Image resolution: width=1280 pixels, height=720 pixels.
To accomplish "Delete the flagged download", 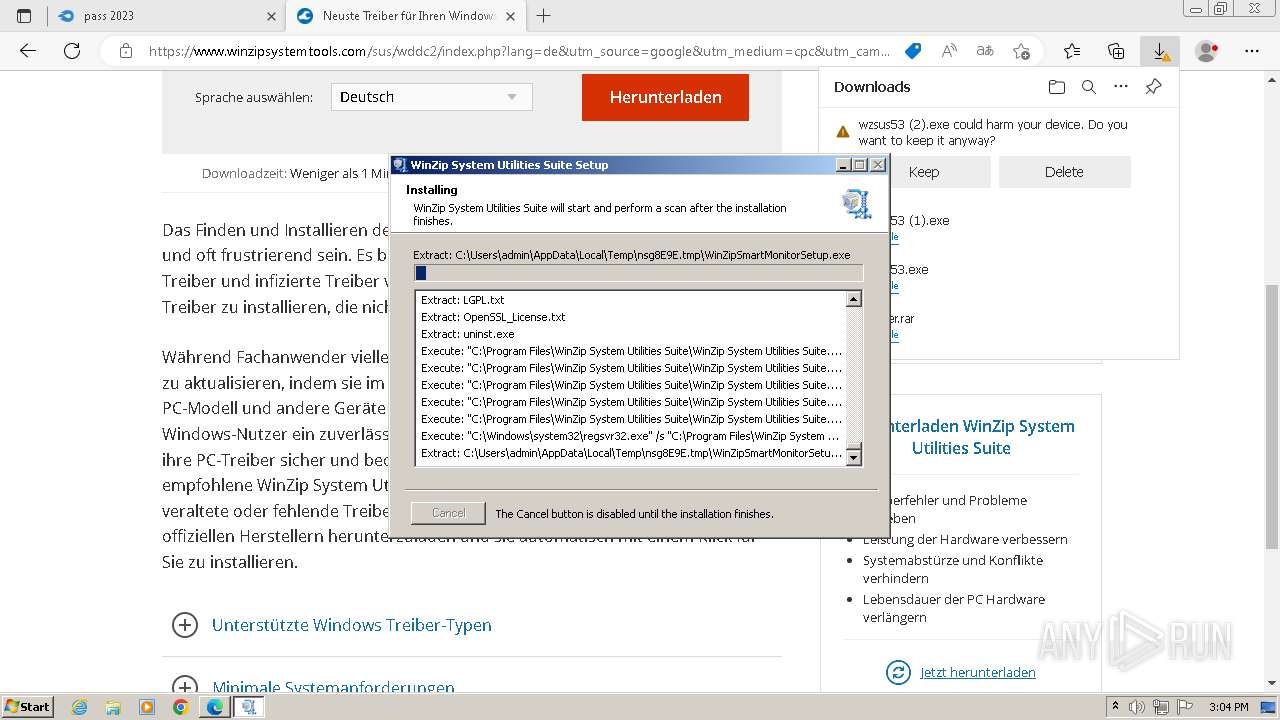I will pos(1064,172).
